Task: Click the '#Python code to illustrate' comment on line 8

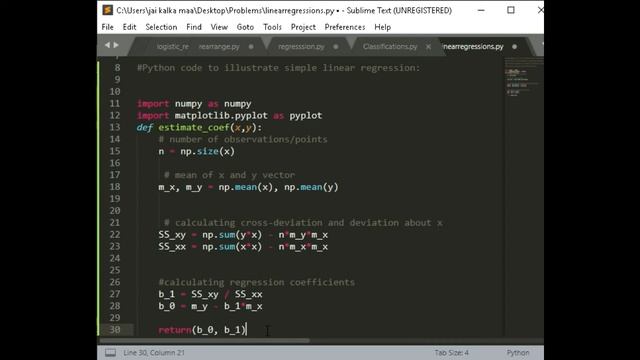Action: (278, 68)
